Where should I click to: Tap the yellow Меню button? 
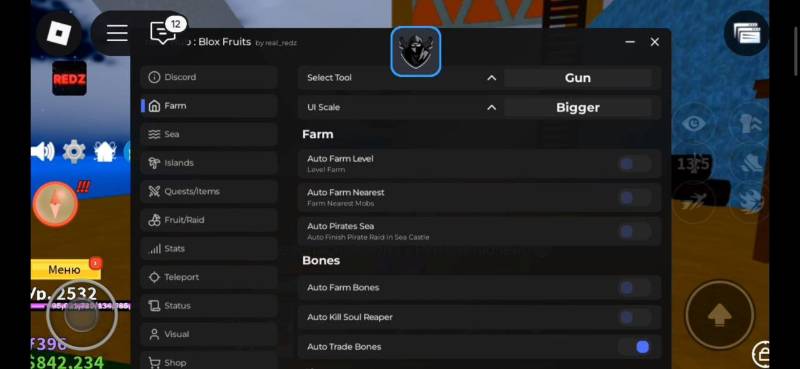point(65,269)
